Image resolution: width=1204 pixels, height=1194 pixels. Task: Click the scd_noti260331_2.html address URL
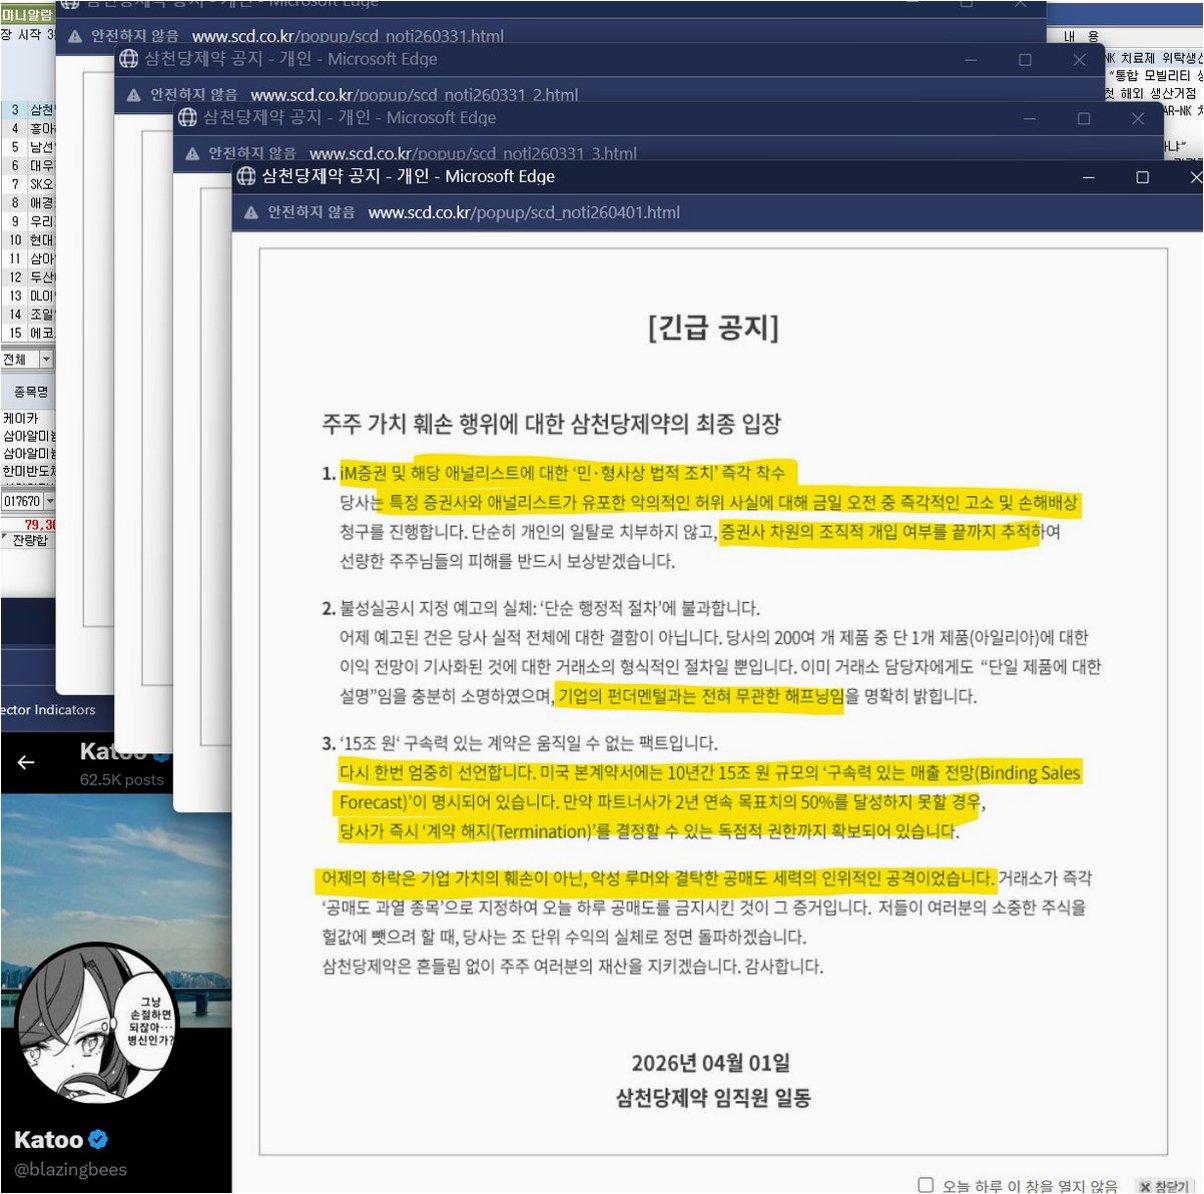click(x=414, y=95)
